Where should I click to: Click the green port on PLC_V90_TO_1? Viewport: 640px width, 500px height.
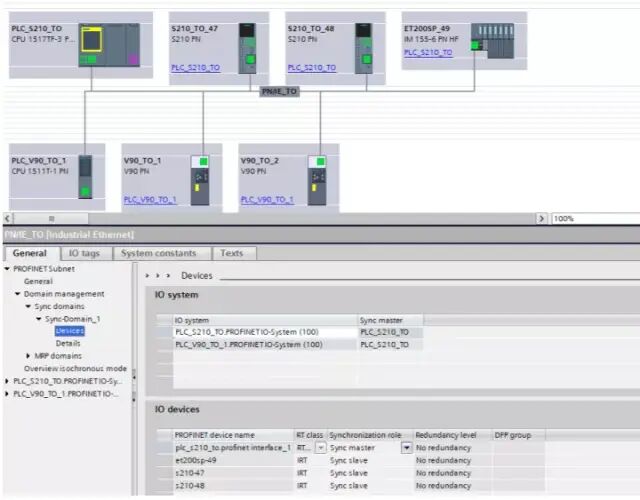pos(85,191)
